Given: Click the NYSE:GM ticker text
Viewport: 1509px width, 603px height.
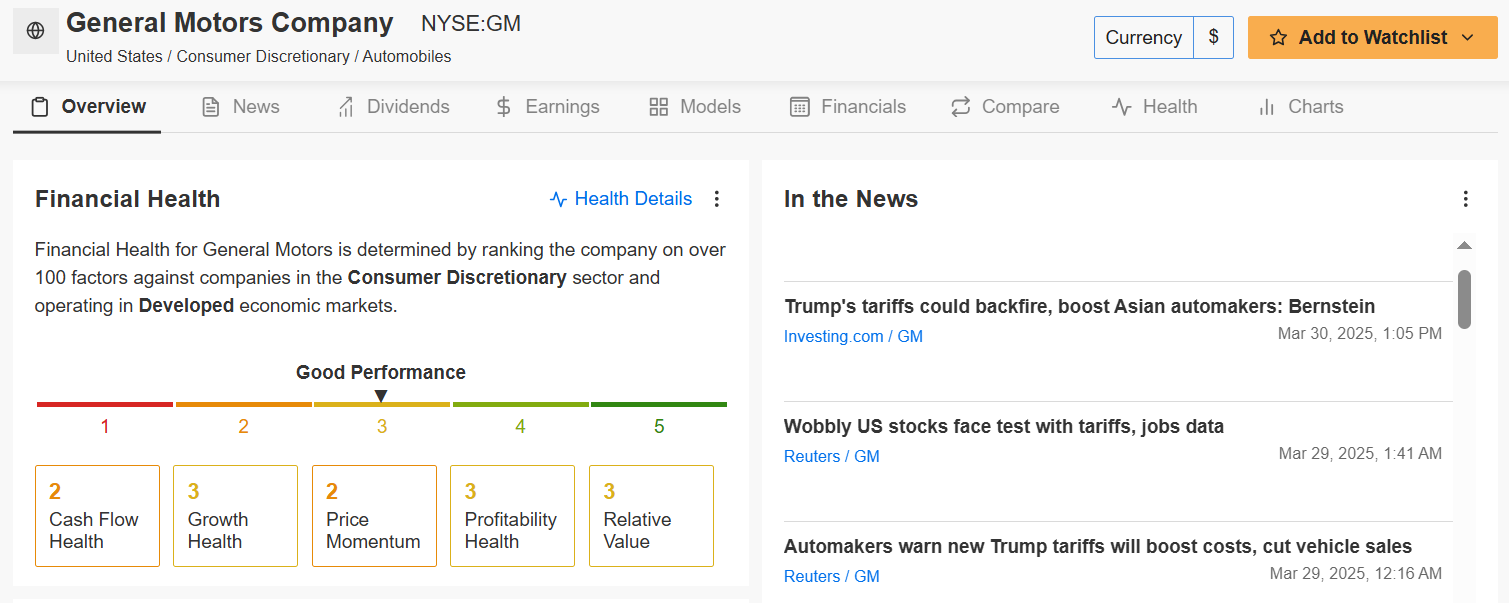Looking at the screenshot, I should [x=471, y=24].
